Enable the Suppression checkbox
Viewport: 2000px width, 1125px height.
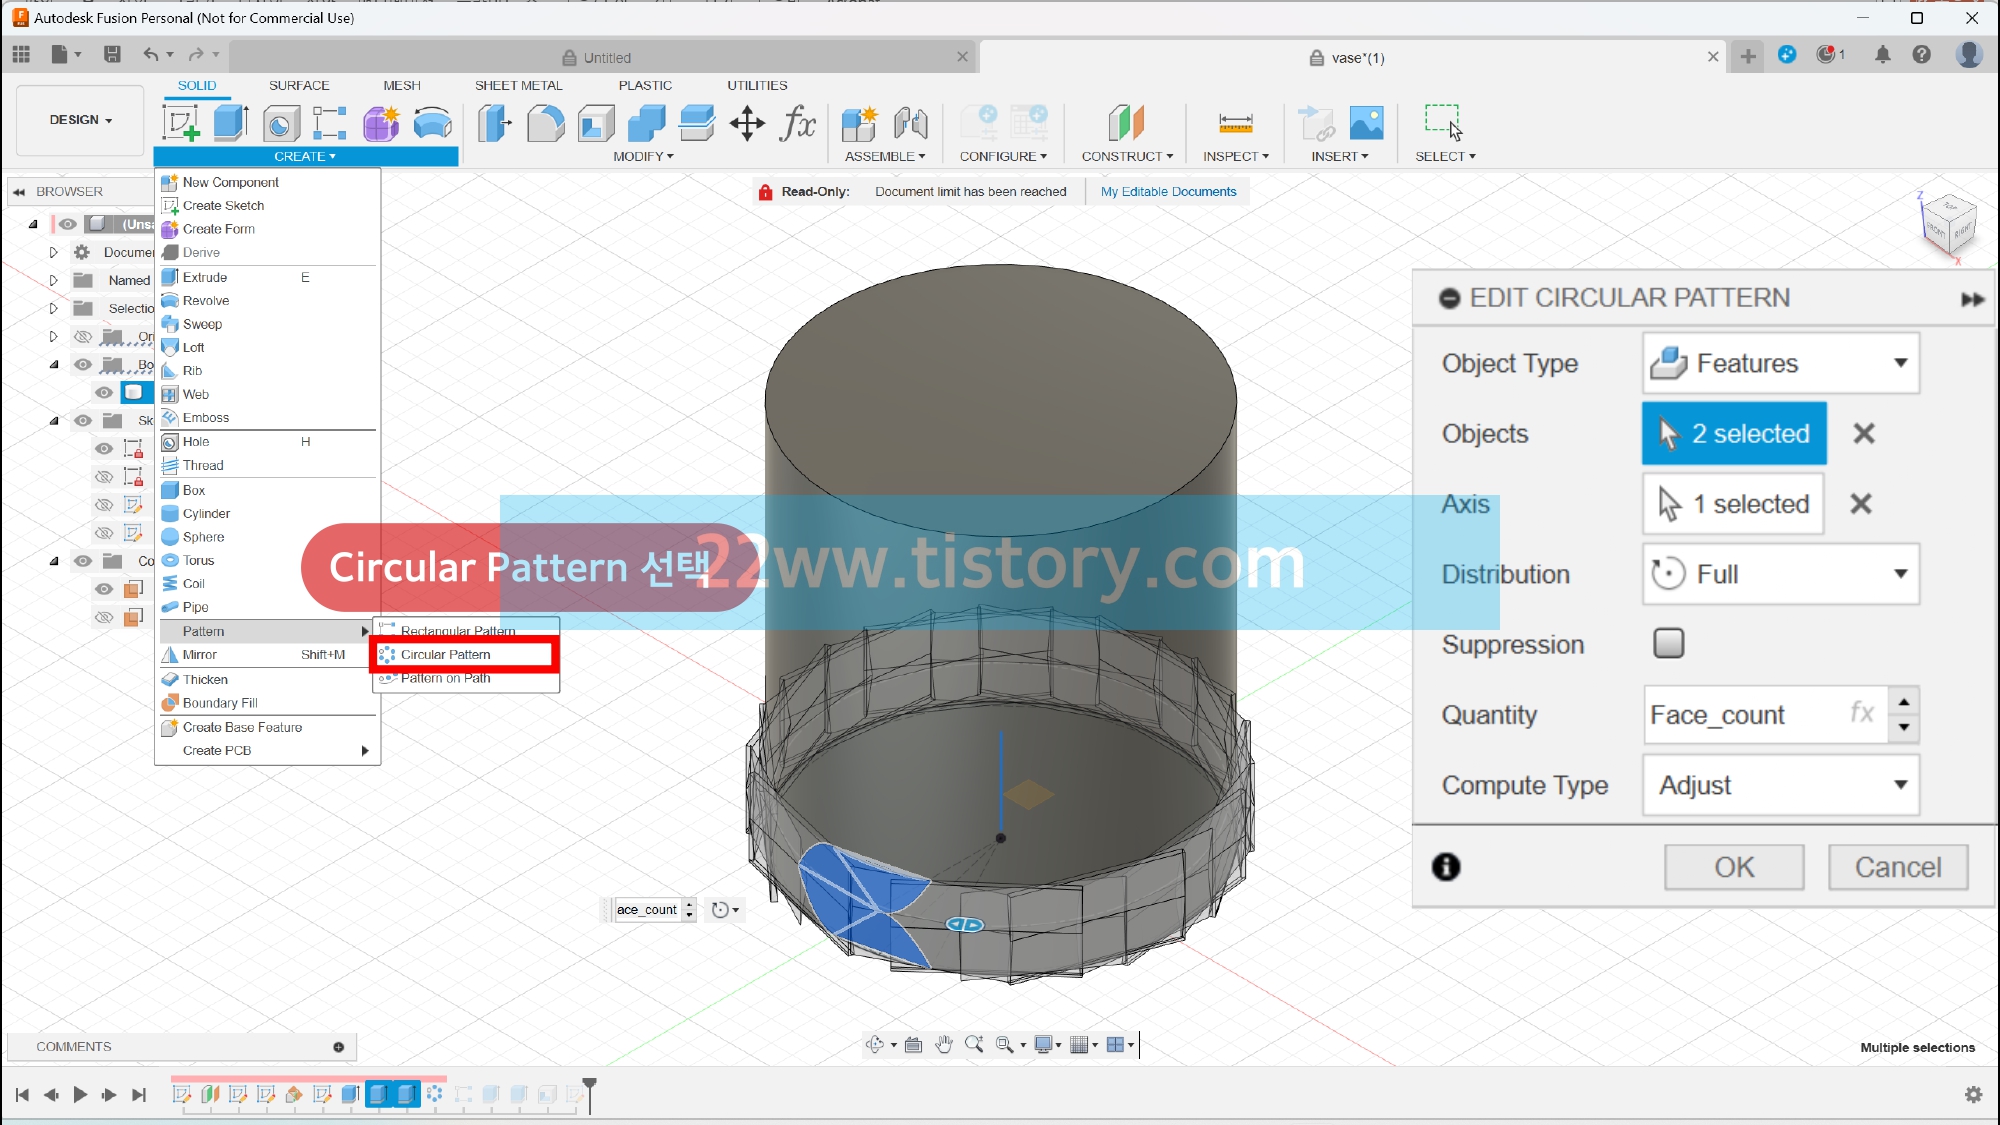point(1668,643)
